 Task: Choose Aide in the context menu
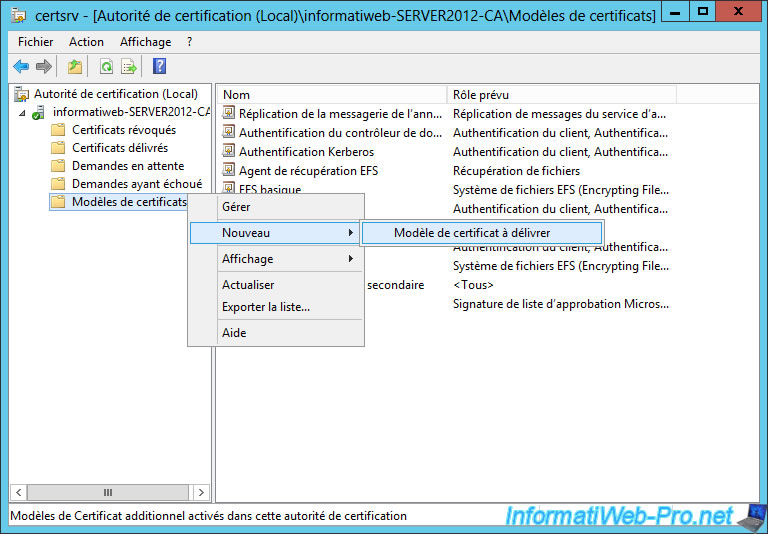(x=276, y=333)
